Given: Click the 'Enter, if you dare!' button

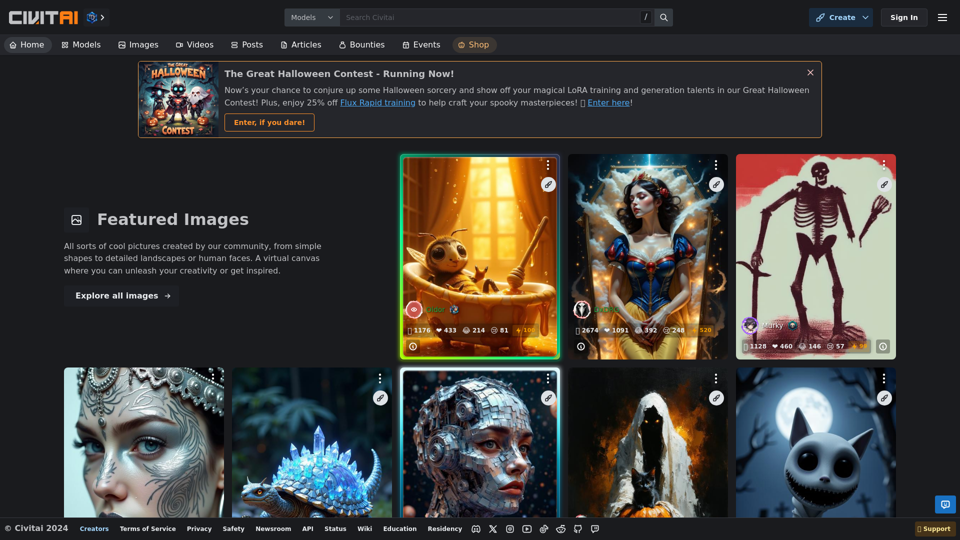Looking at the screenshot, I should (269, 122).
